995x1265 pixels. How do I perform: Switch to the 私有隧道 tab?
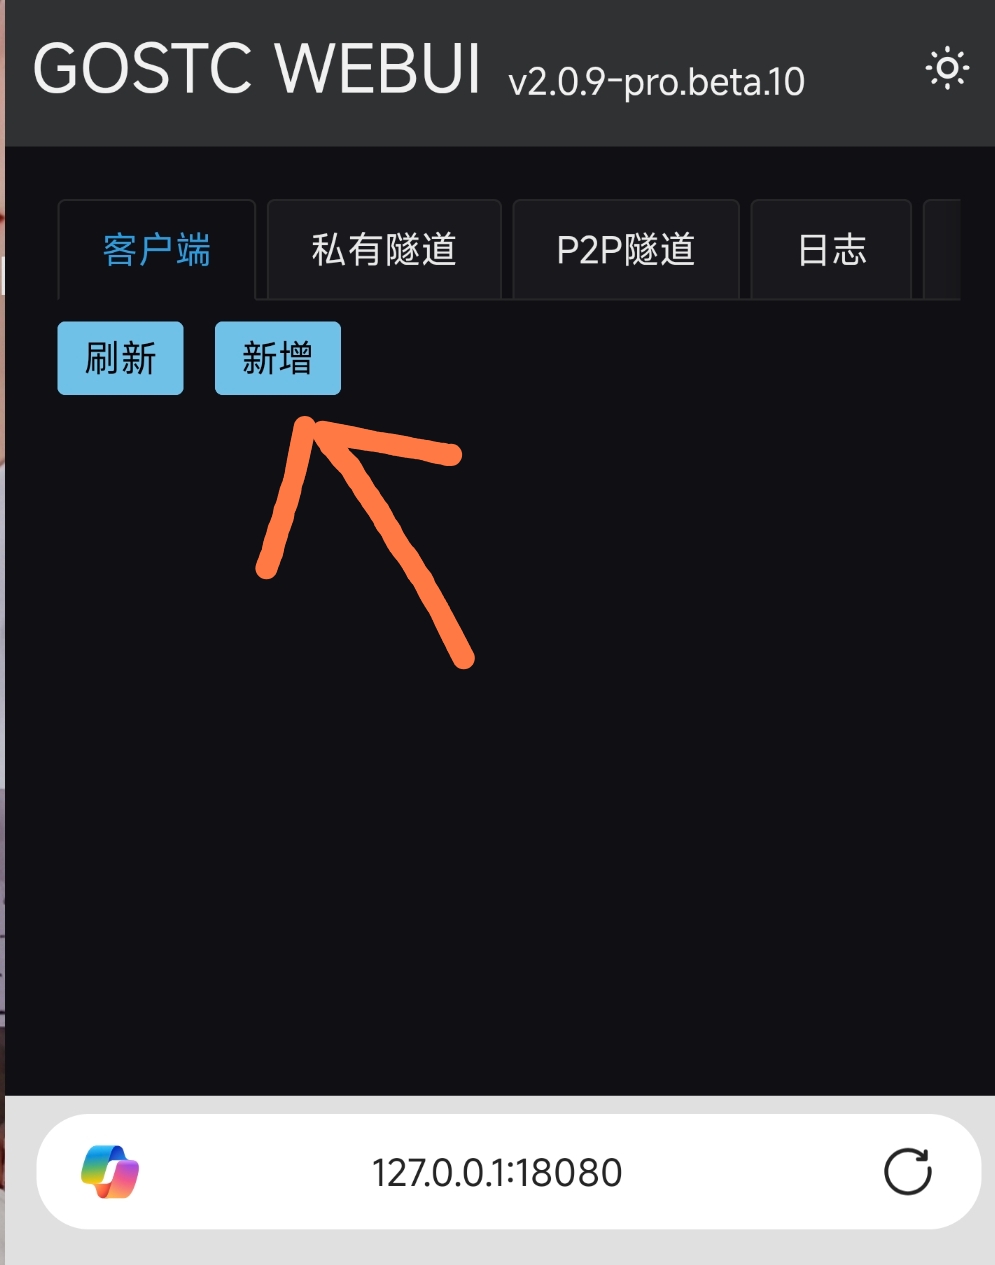[x=384, y=249]
